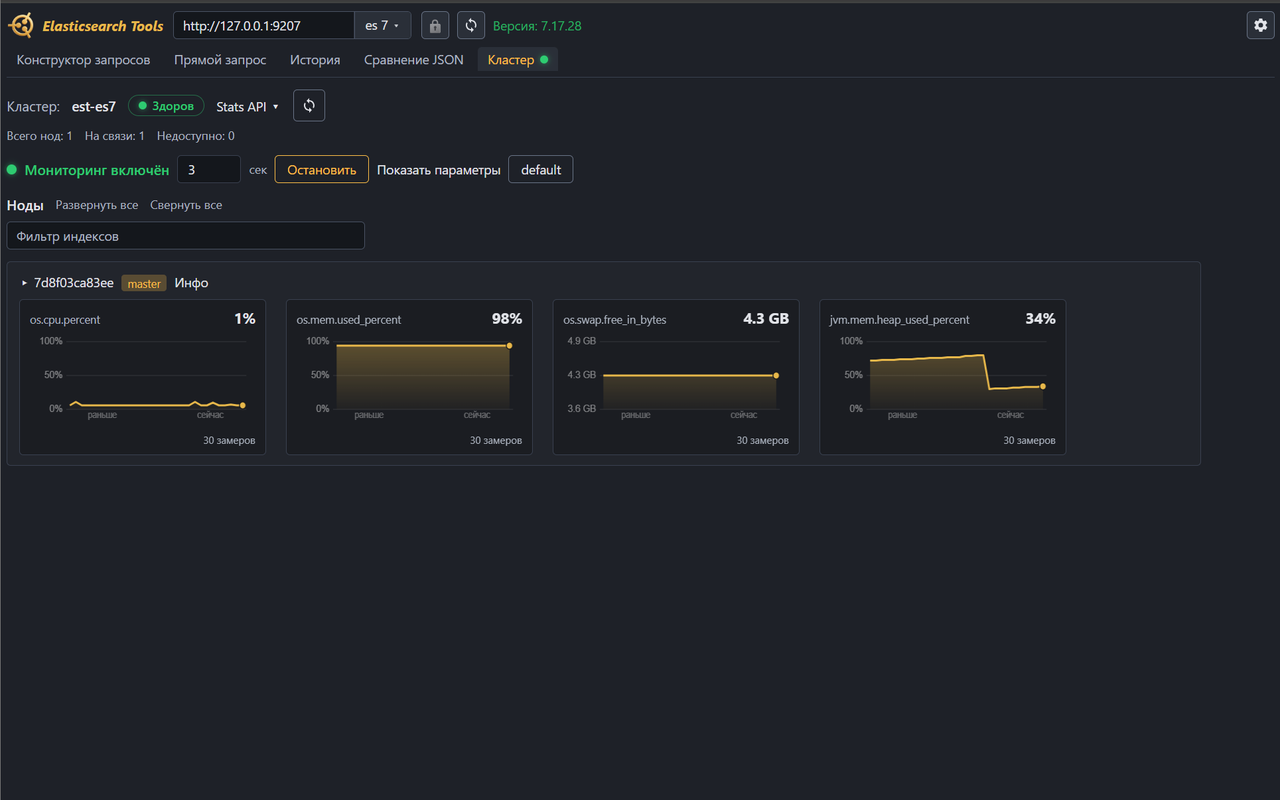The height and width of the screenshot is (800, 1280).
Task: Focus the server URL field http://127.0.0.1:9207
Action: point(264,26)
